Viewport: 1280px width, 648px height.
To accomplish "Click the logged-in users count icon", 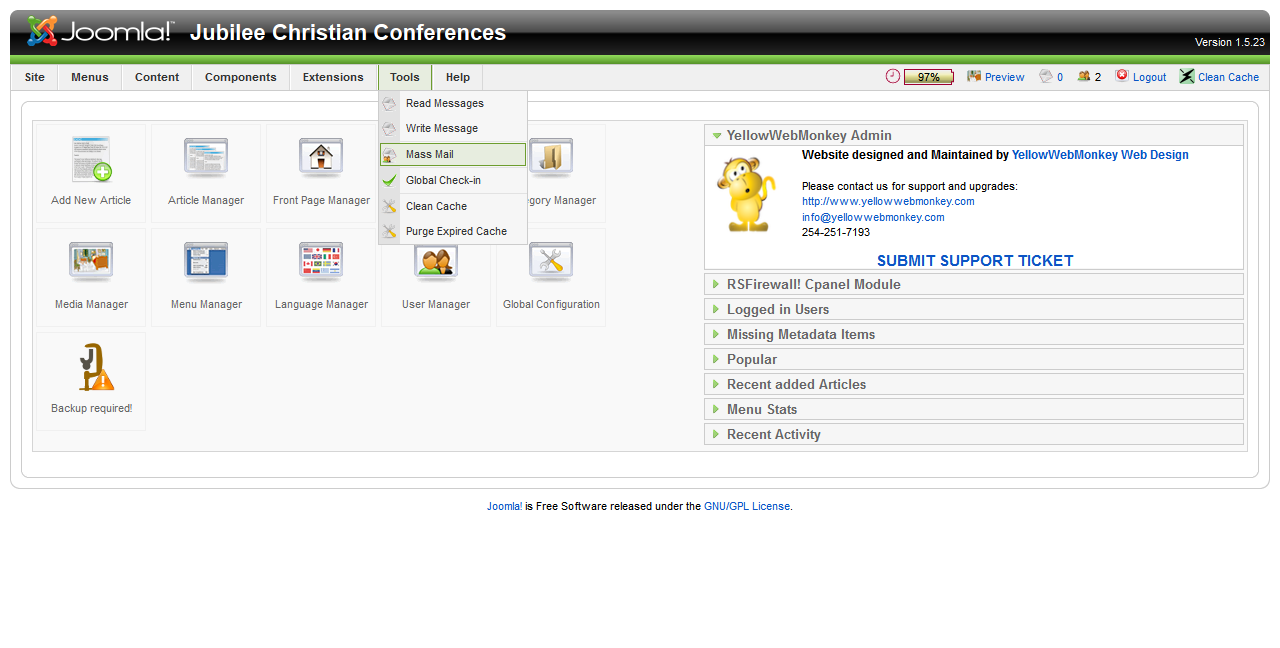I will point(1084,76).
